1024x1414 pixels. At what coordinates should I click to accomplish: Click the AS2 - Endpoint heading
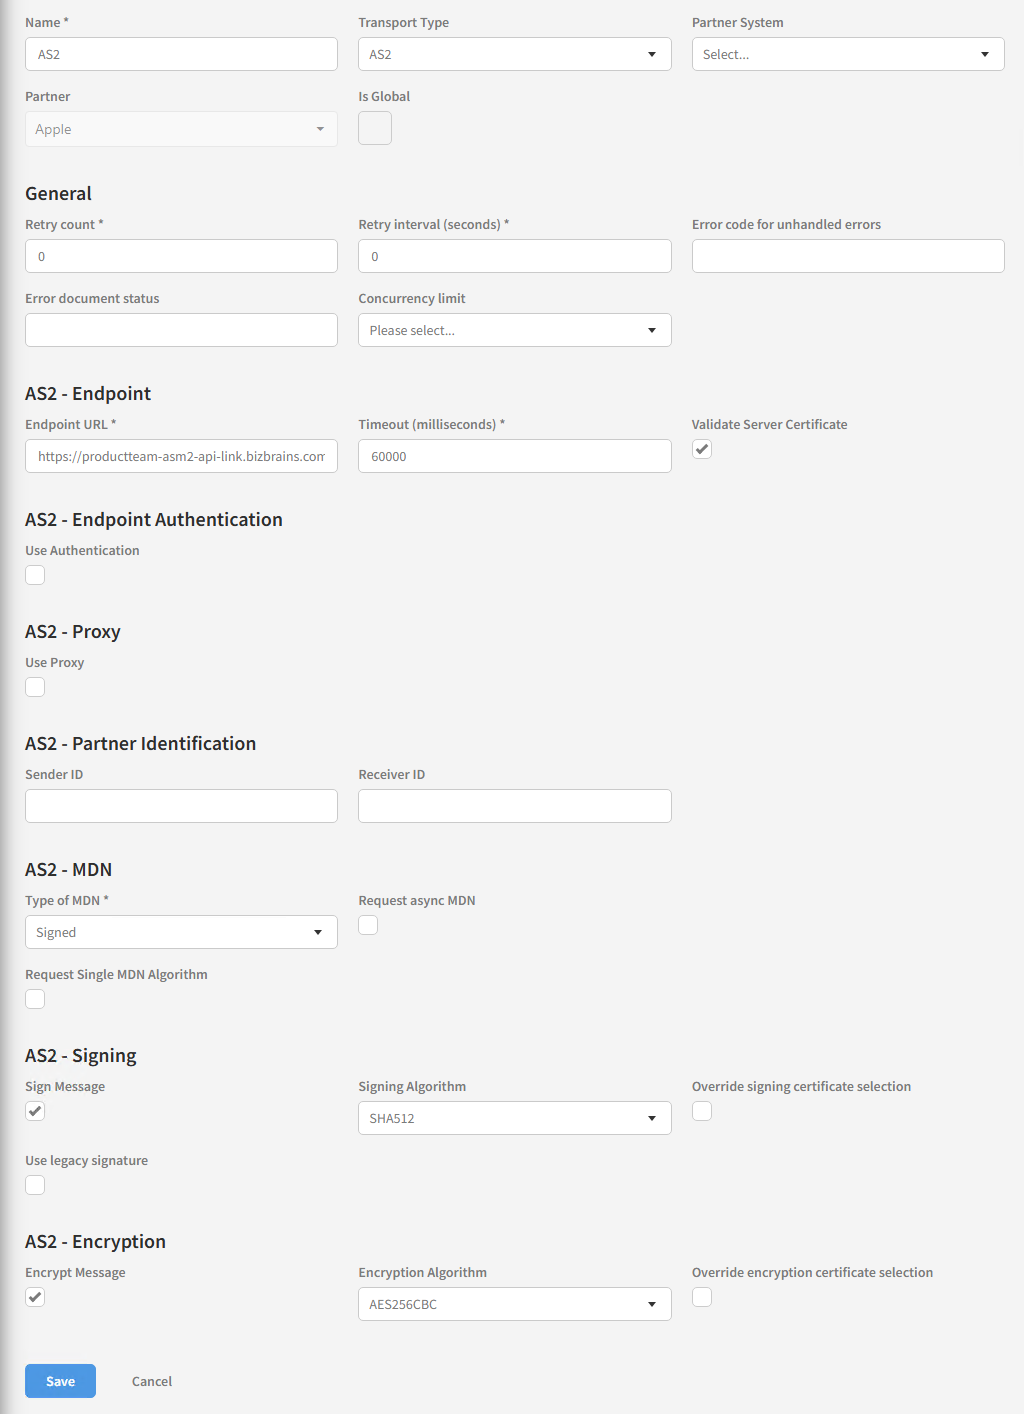point(88,394)
